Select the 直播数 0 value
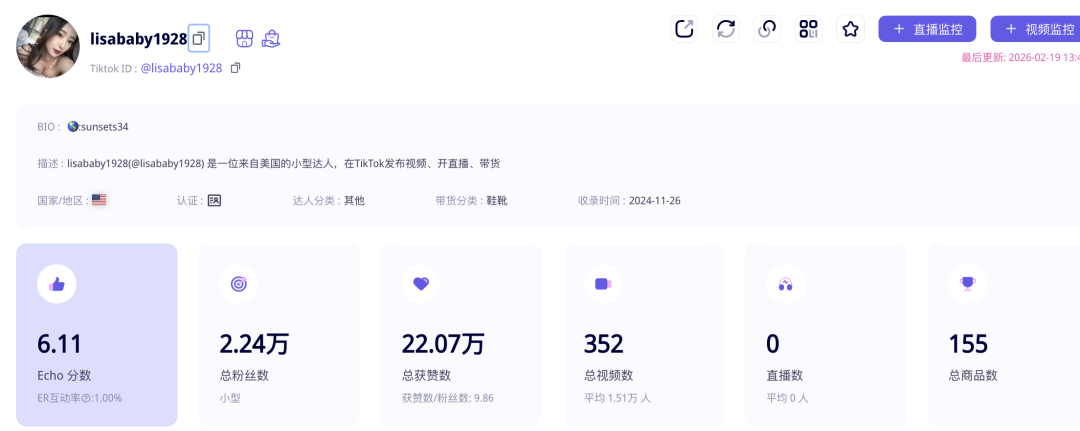The height and width of the screenshot is (431, 1080). pos(772,344)
